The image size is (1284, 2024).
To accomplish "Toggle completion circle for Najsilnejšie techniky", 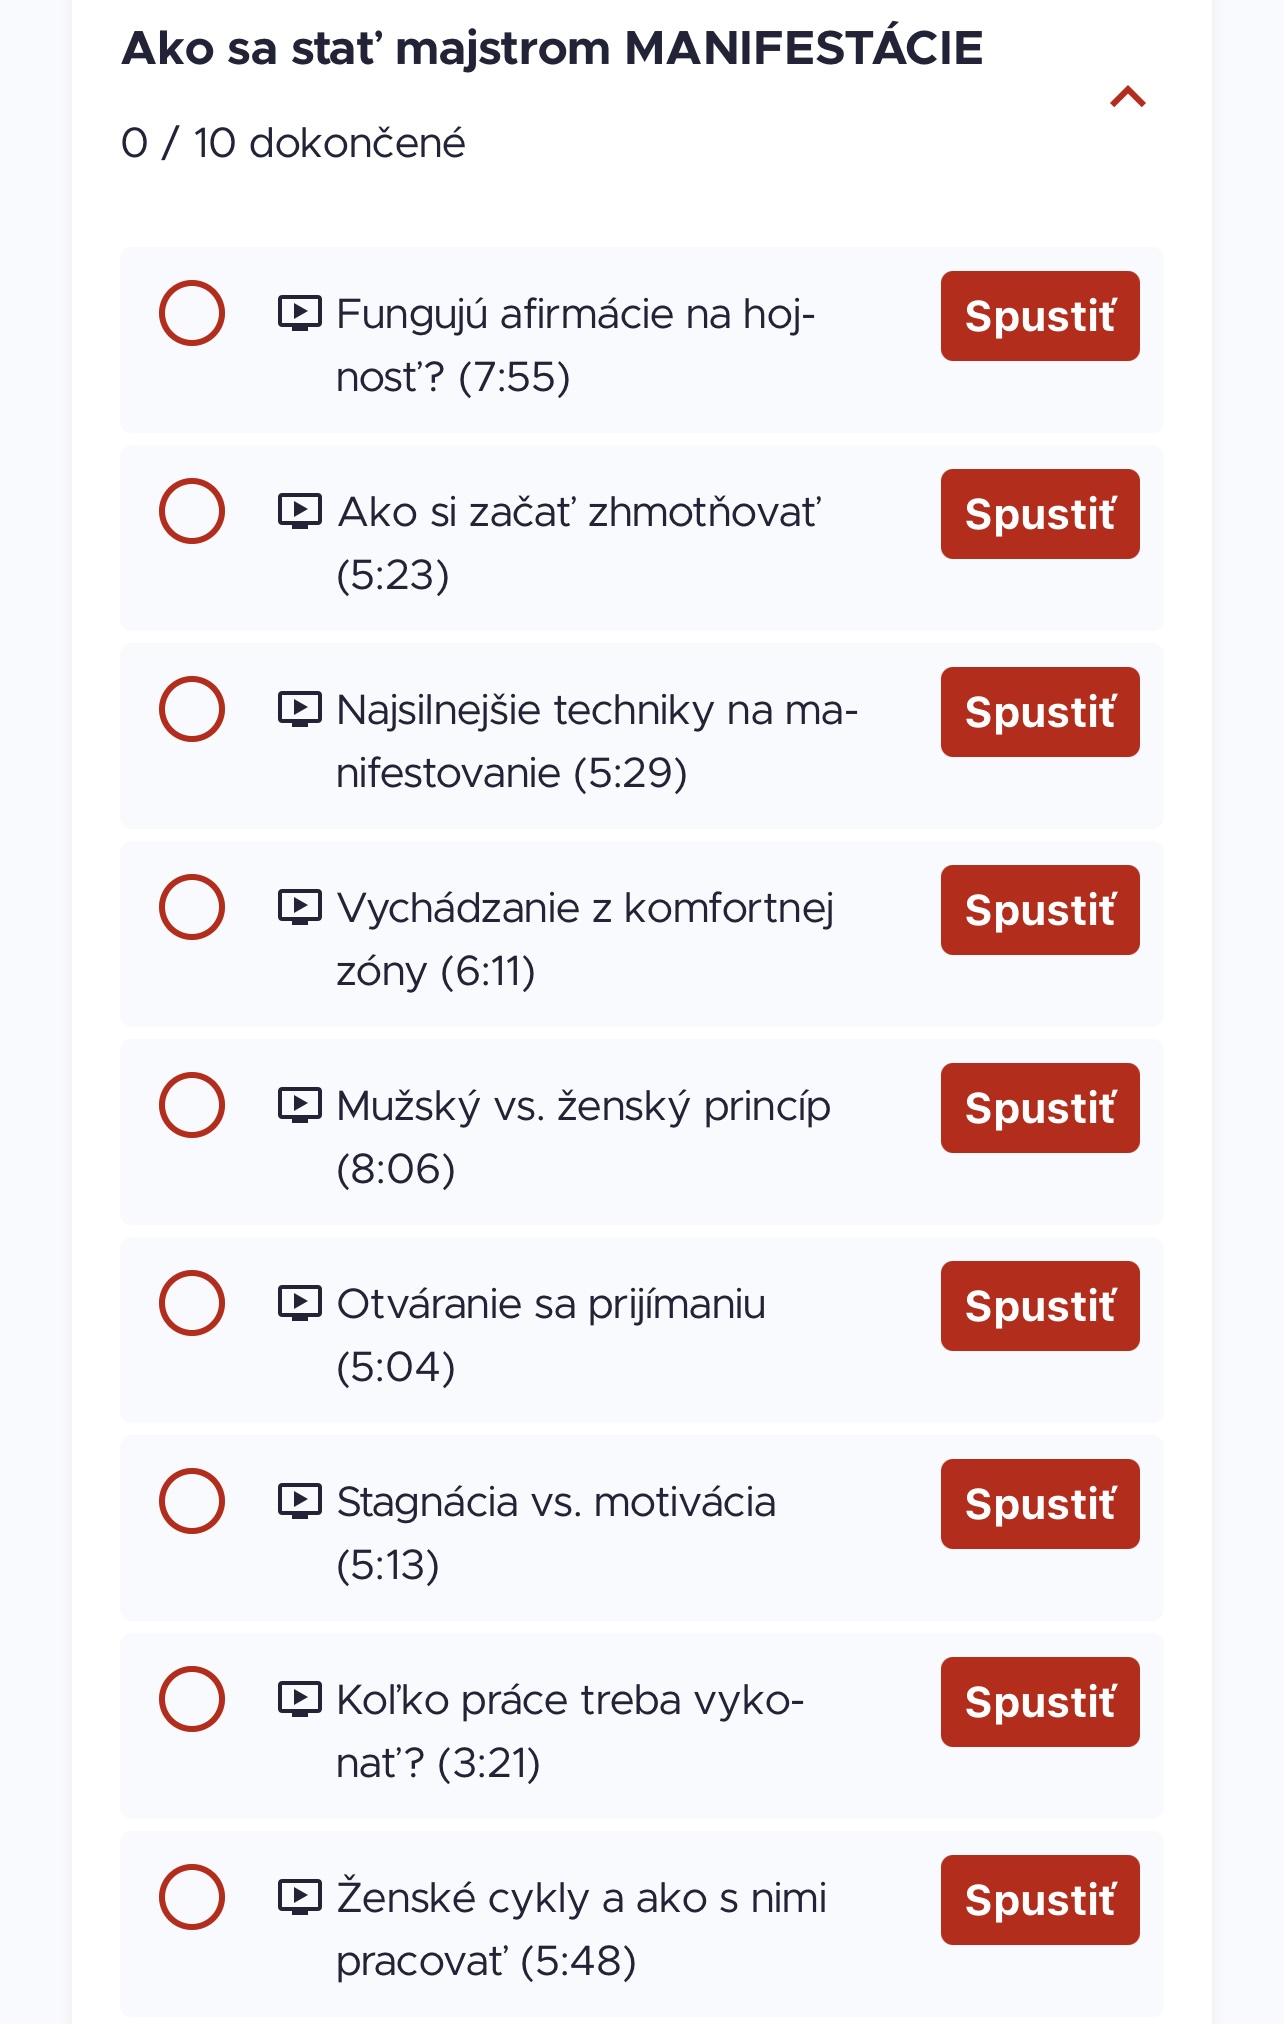I will tap(192, 709).
